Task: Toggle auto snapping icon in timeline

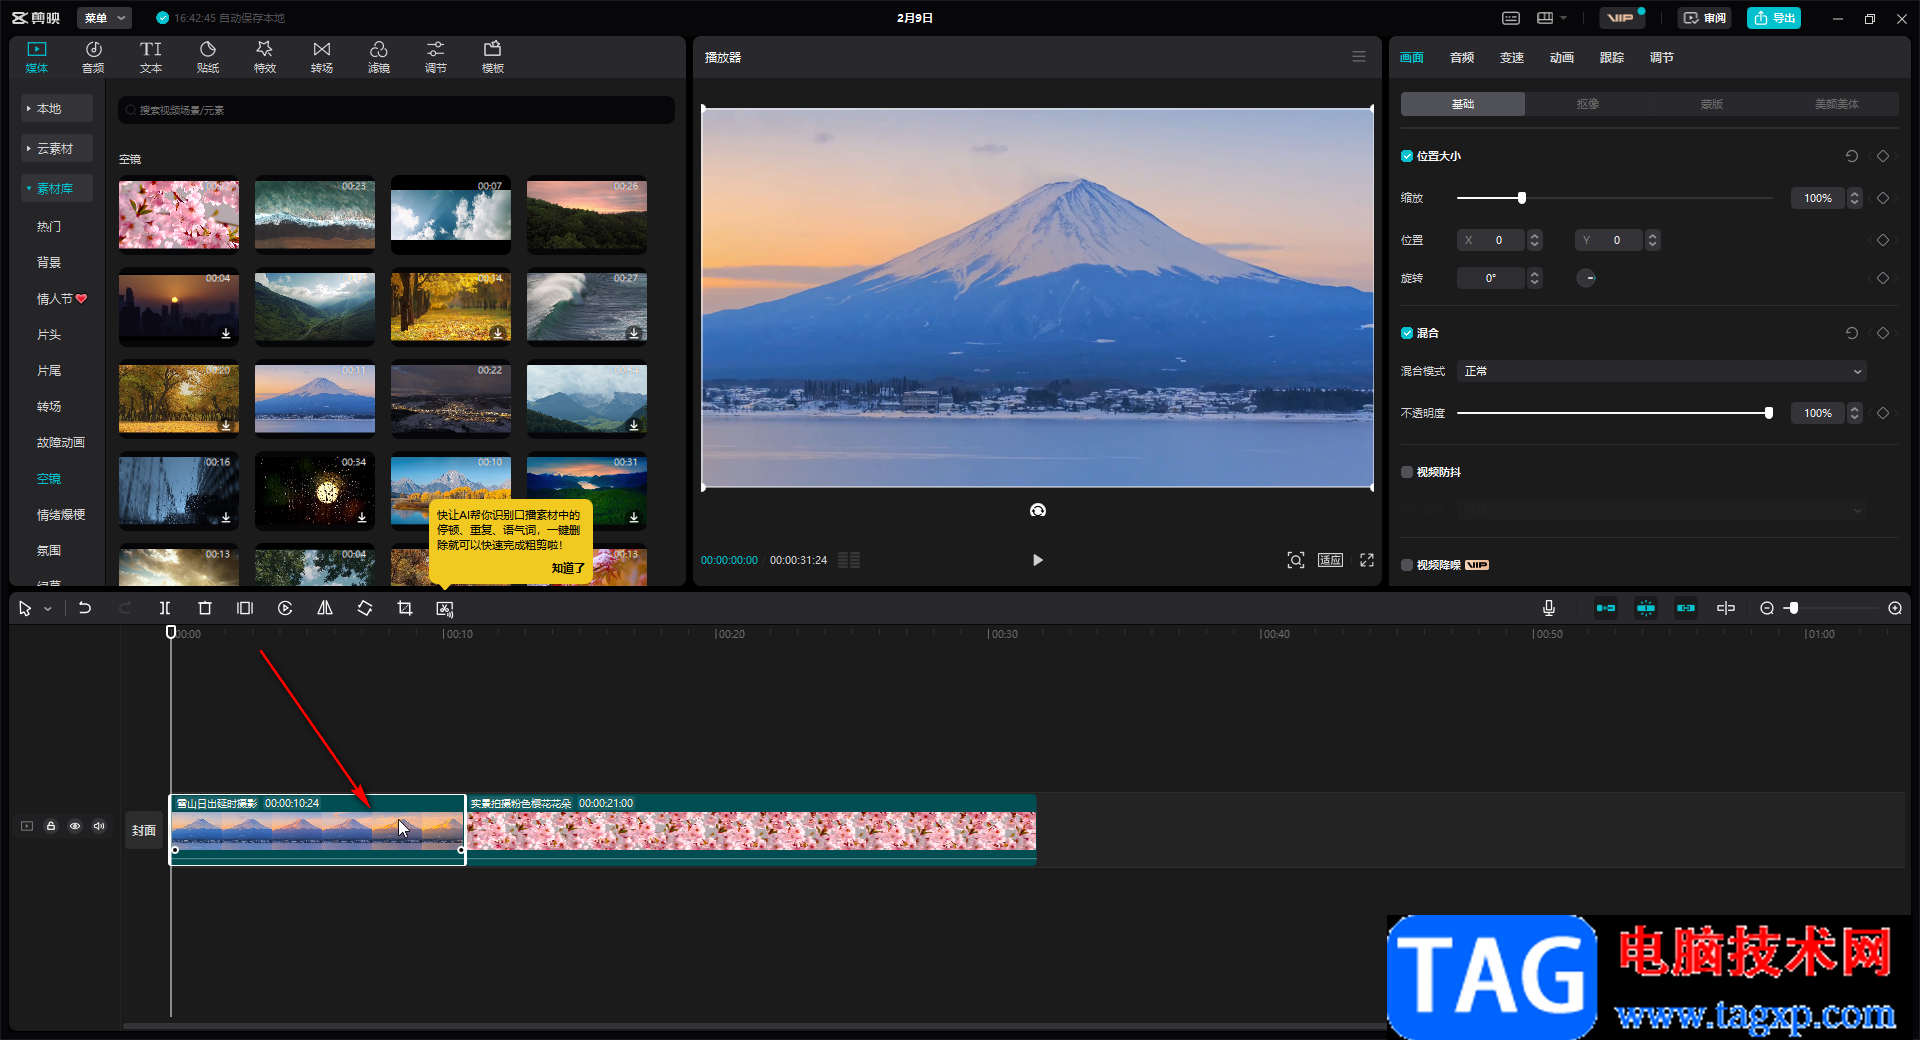Action: pos(1646,608)
